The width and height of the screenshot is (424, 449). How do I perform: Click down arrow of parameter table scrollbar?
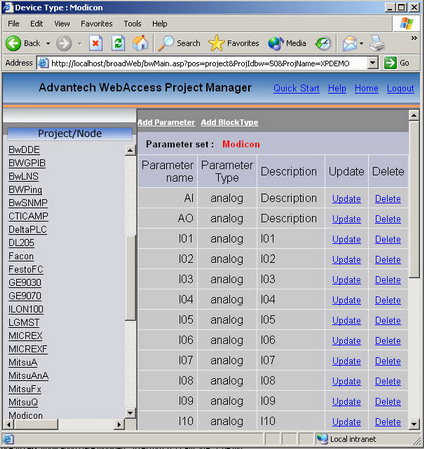pos(414,424)
